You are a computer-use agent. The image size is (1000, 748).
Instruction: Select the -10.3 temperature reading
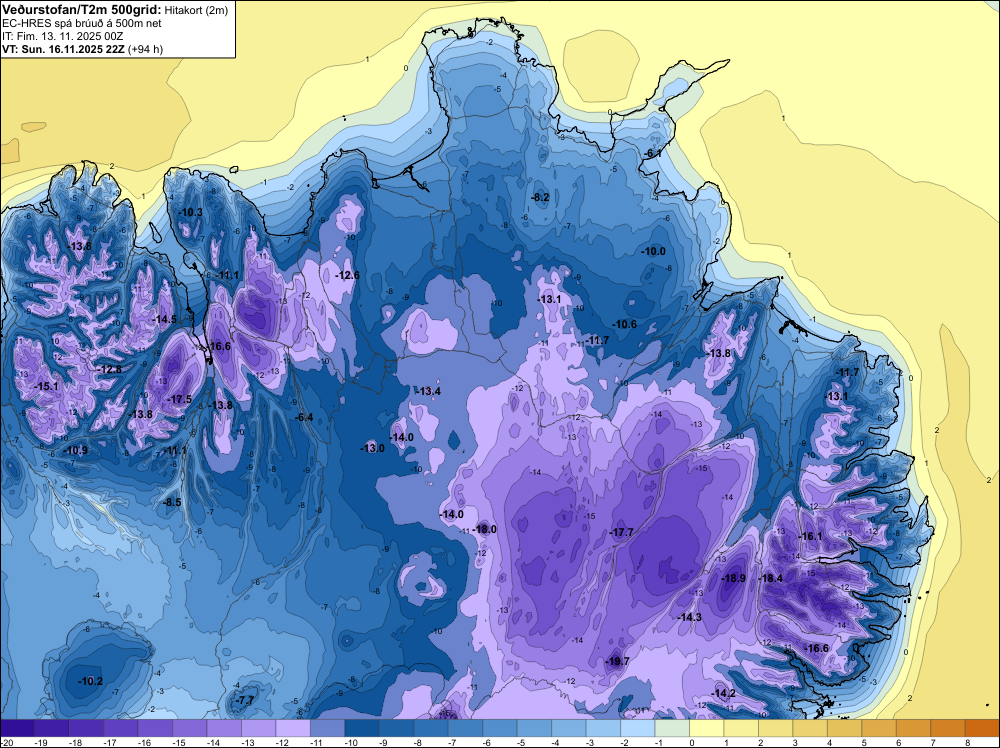(x=191, y=212)
